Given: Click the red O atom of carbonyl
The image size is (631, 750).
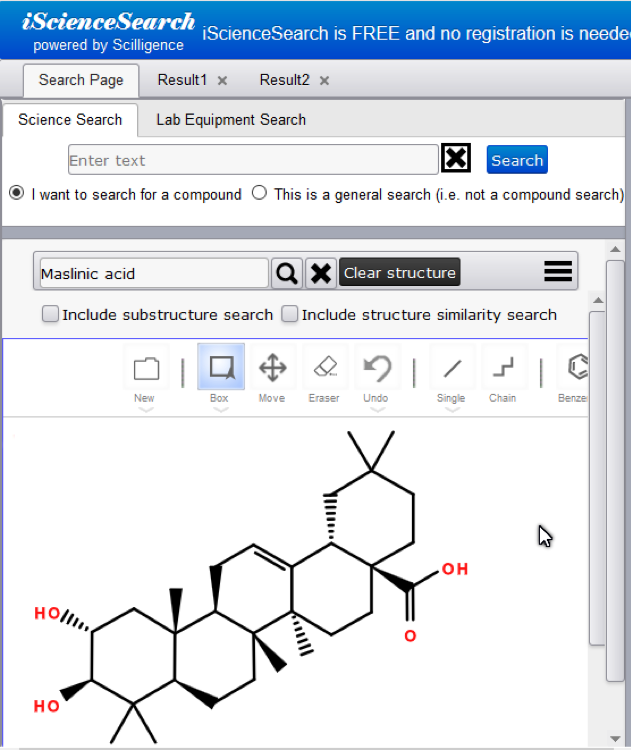Looking at the screenshot, I should coord(410,636).
